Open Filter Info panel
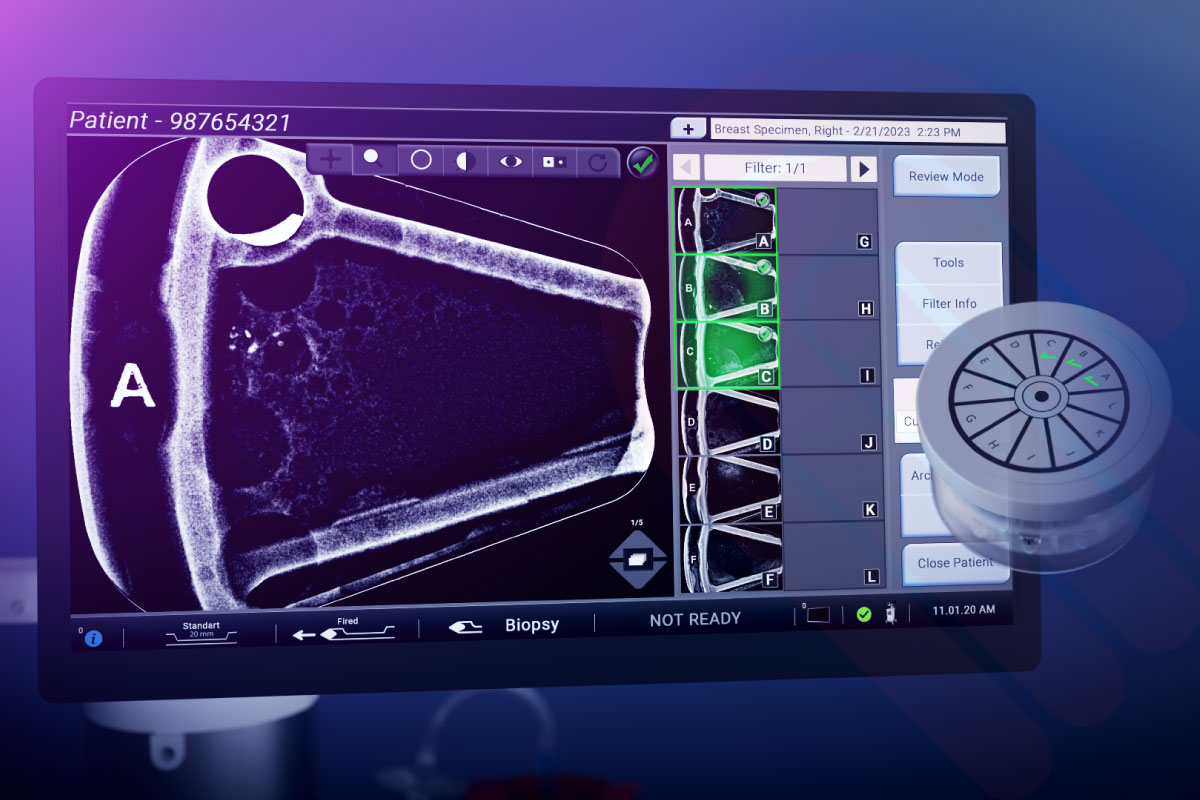The height and width of the screenshot is (800, 1200). pyautogui.click(x=948, y=304)
